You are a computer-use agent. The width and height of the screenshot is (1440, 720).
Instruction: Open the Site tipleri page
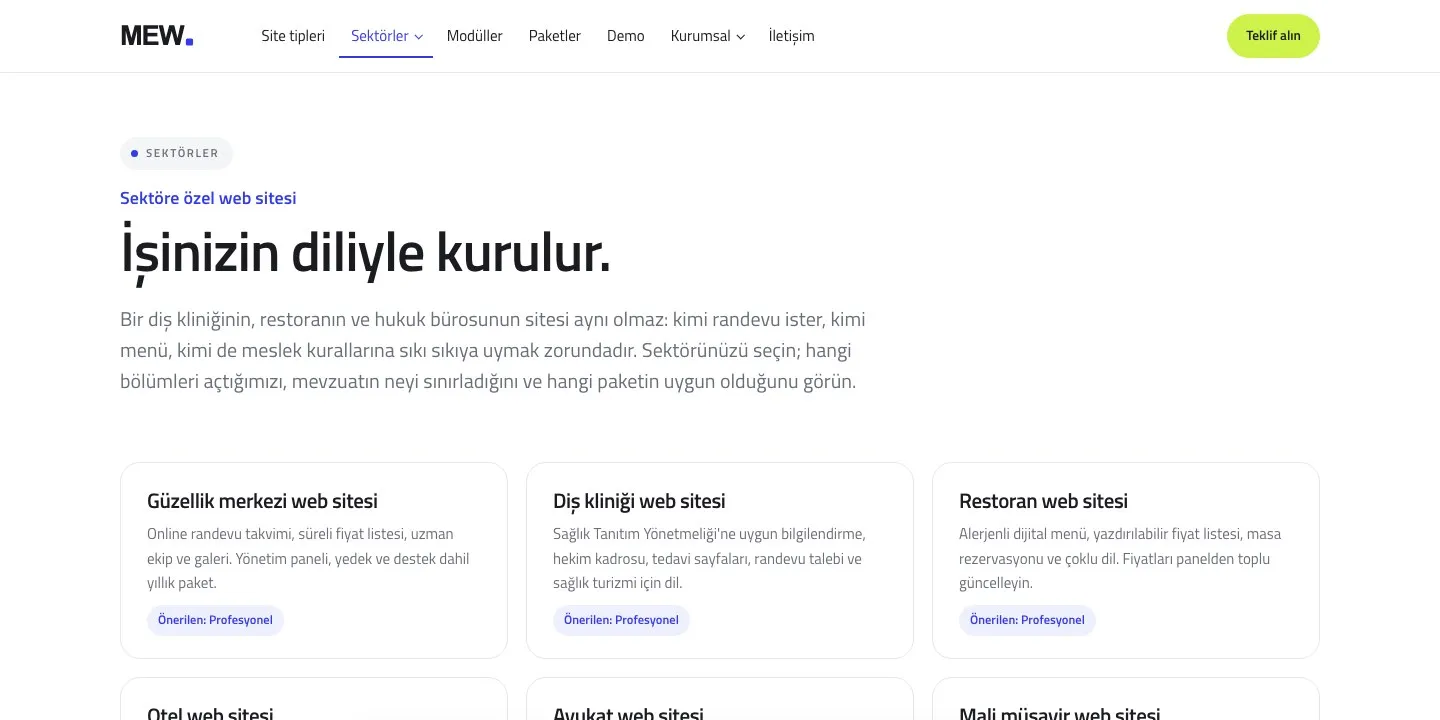(x=293, y=36)
